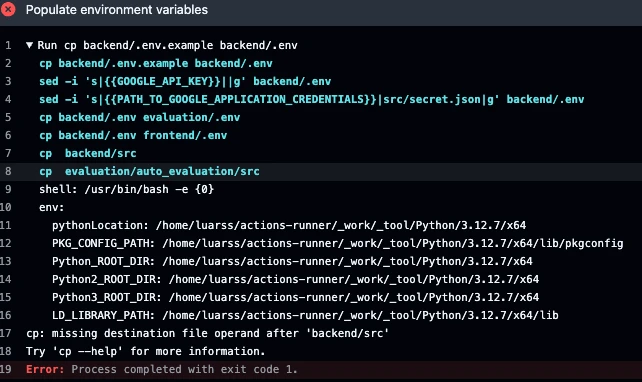
Task: Click the highlighted cp evaluation/auto_evaluation/src line
Action: click(149, 171)
